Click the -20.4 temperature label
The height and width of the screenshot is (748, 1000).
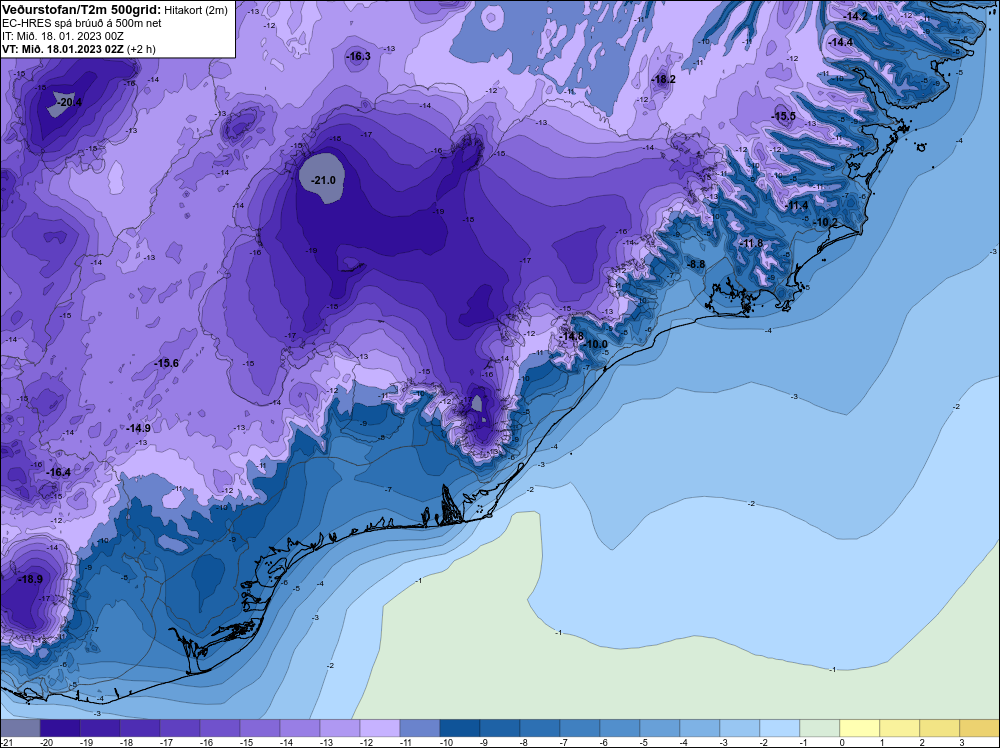coord(69,102)
